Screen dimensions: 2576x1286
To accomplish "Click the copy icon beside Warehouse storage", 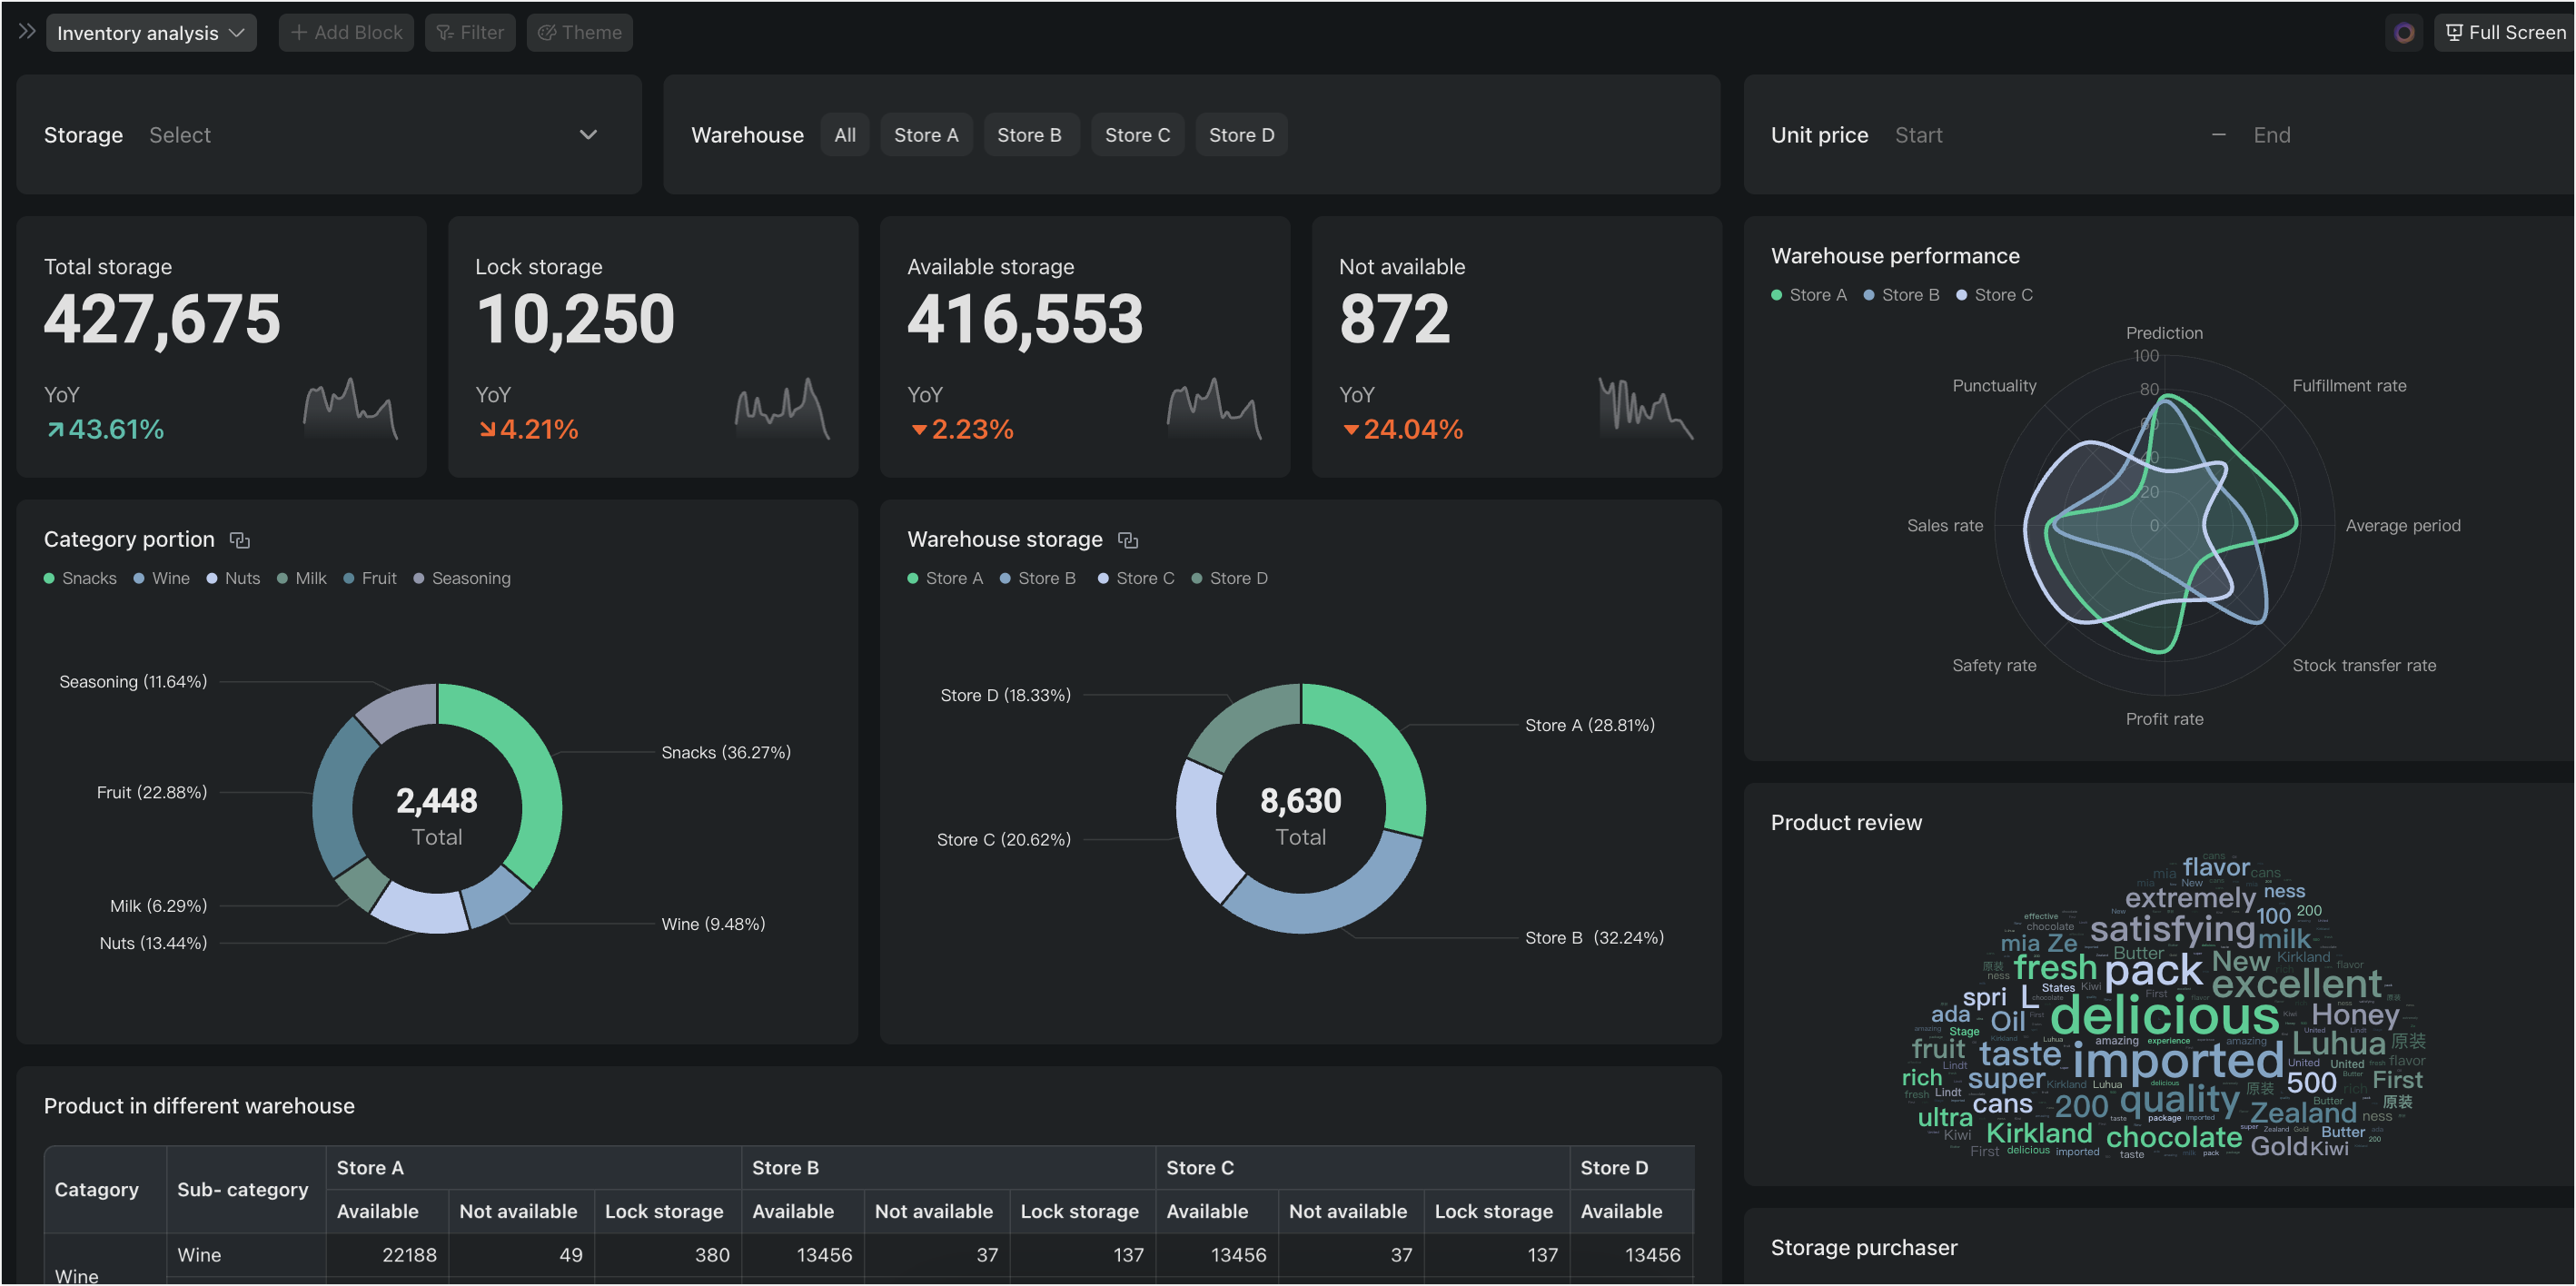I will [x=1128, y=540].
